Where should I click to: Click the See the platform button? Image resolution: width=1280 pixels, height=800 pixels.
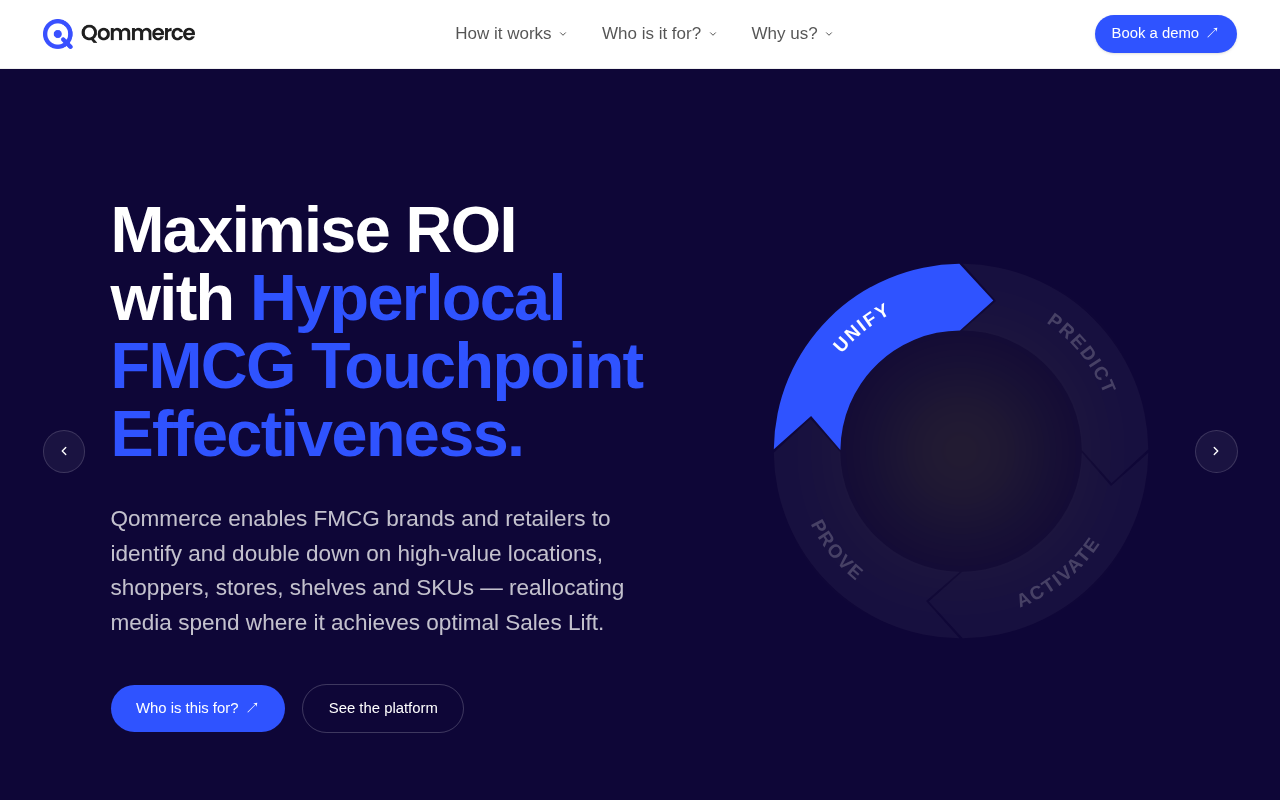(383, 708)
